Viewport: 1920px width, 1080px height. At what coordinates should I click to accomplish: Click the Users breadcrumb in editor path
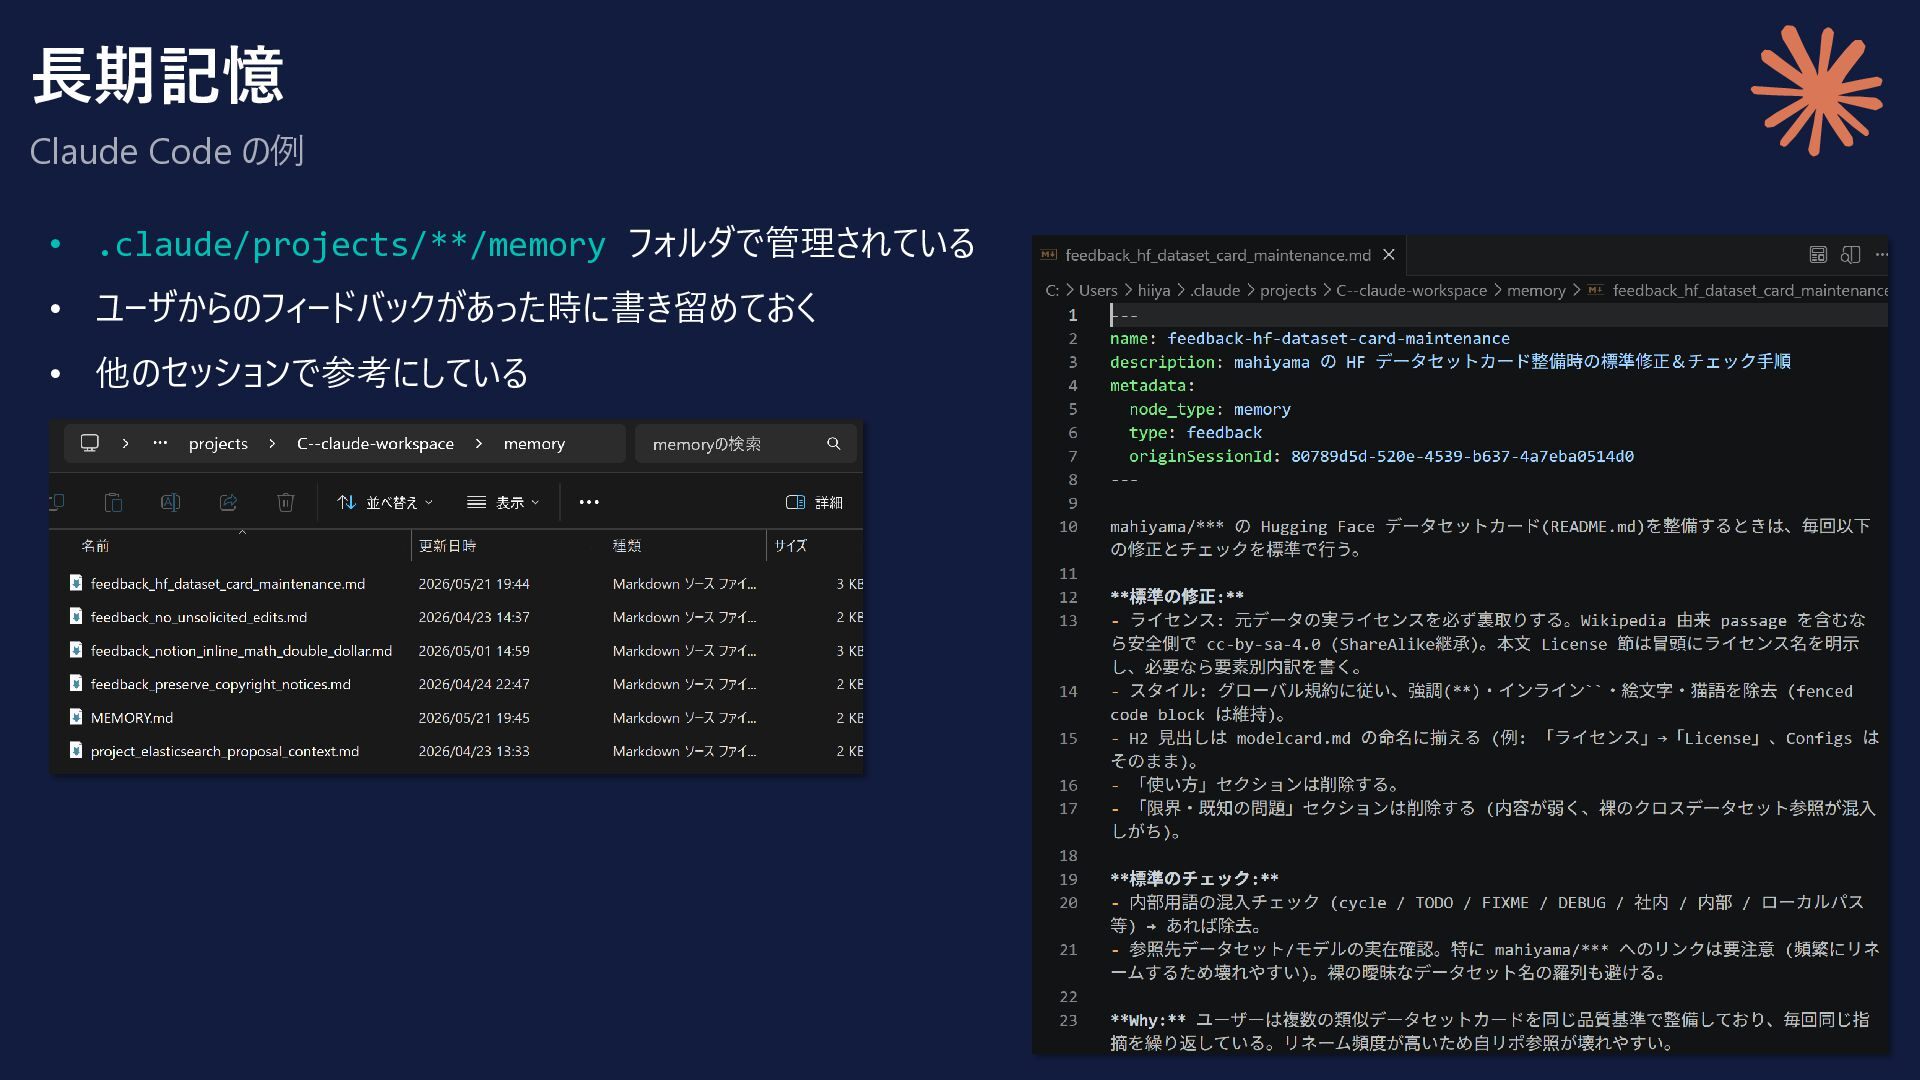pyautogui.click(x=1098, y=291)
